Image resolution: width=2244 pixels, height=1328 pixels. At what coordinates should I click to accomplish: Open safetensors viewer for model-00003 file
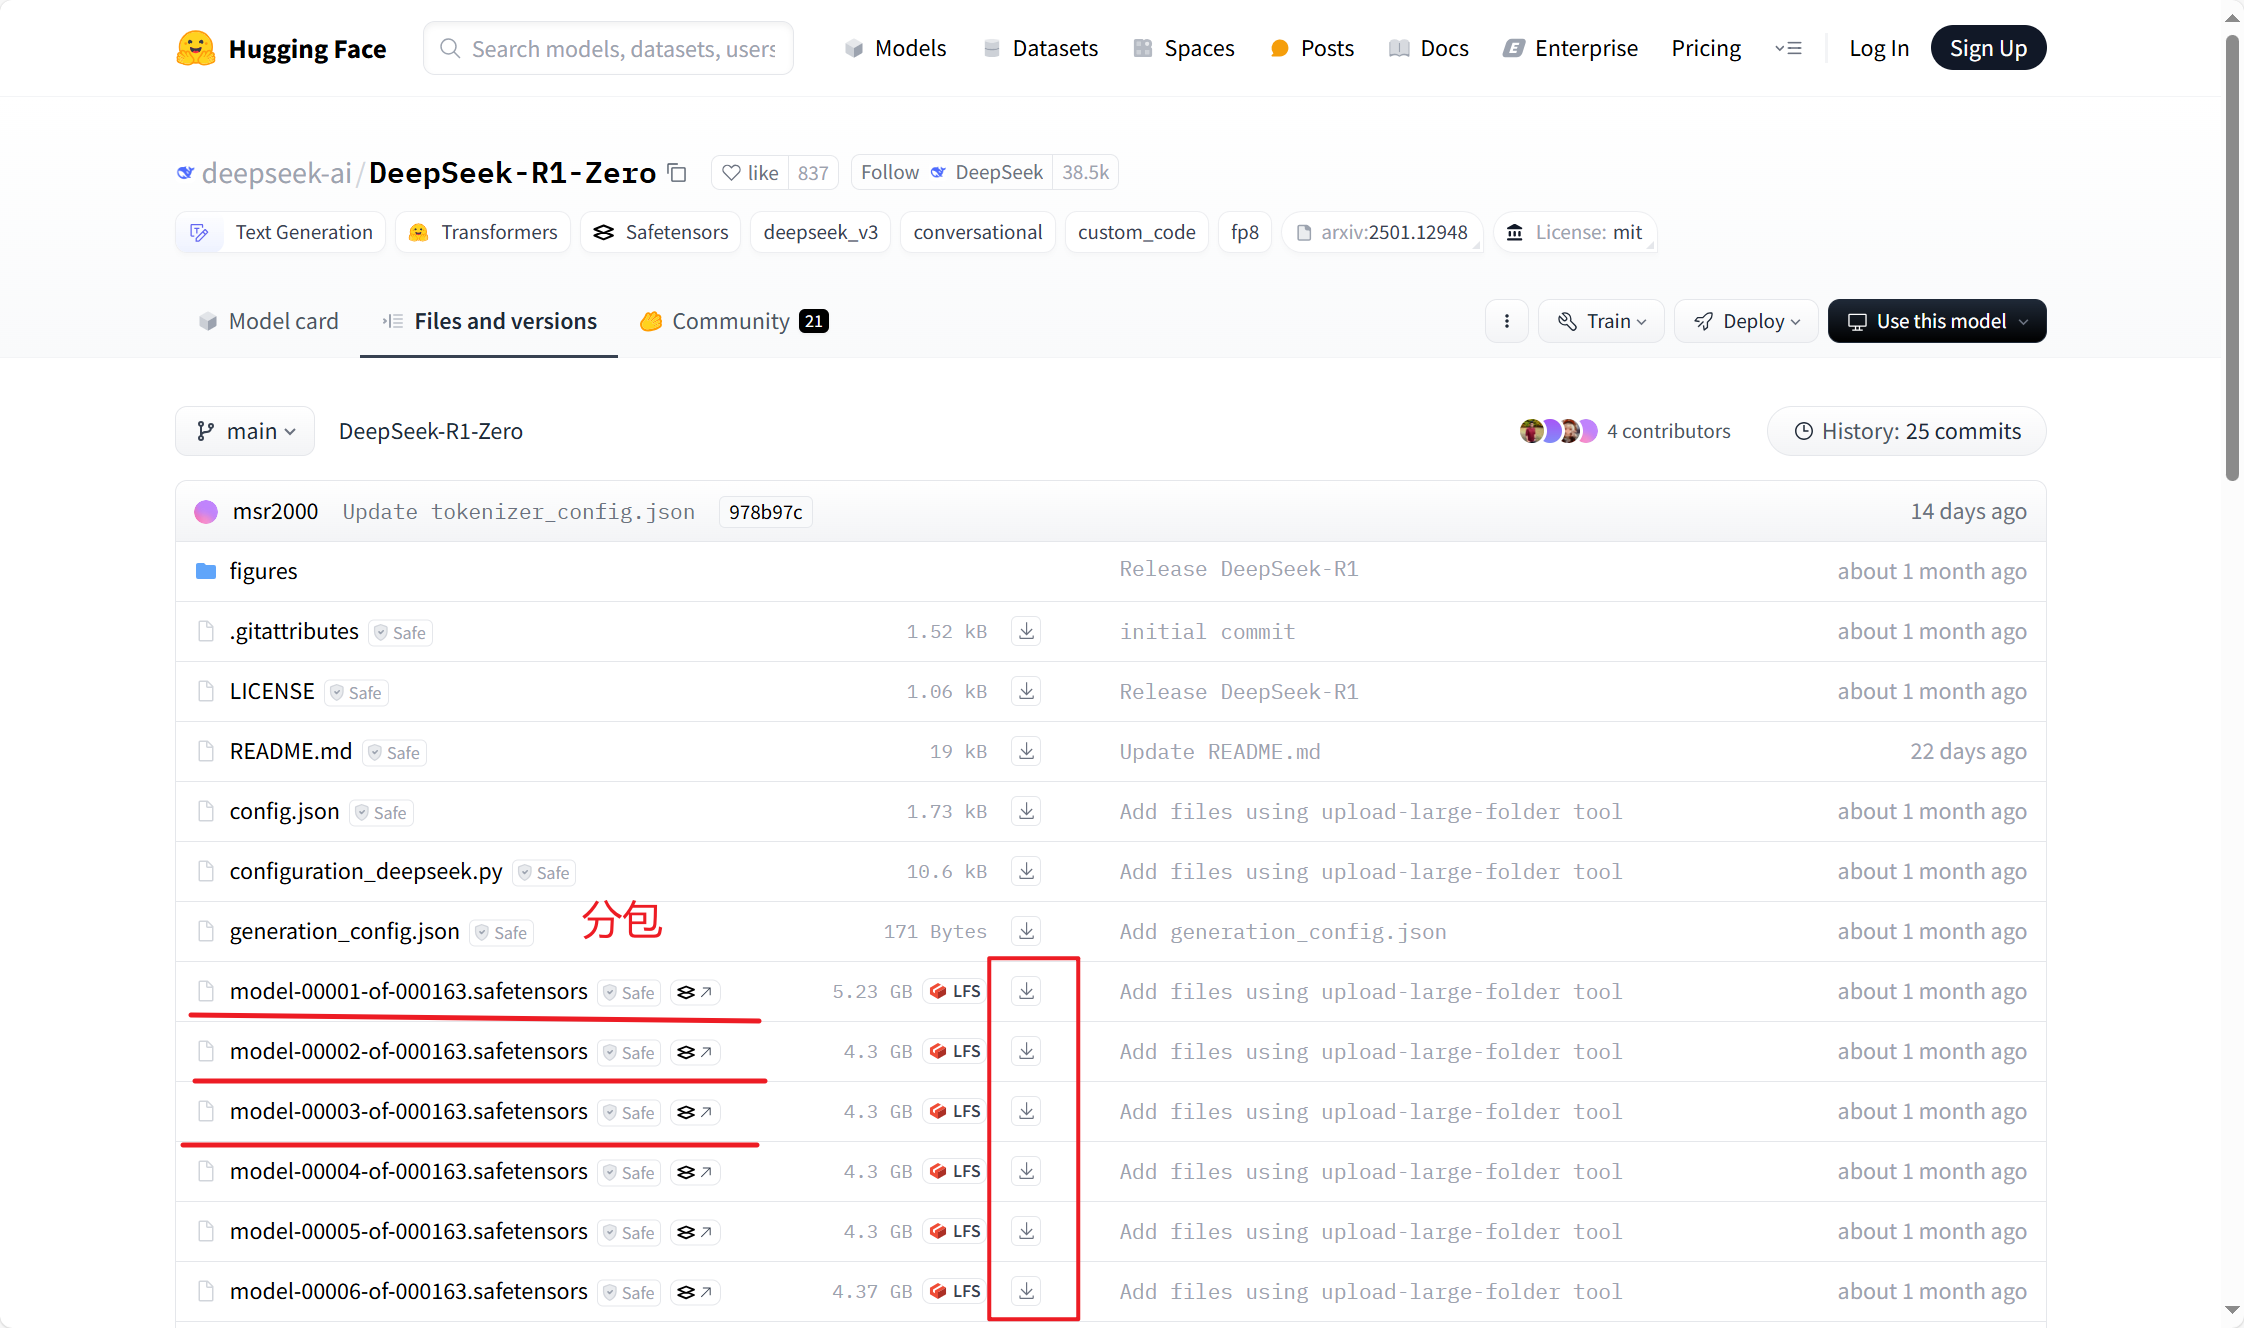pyautogui.click(x=695, y=1112)
